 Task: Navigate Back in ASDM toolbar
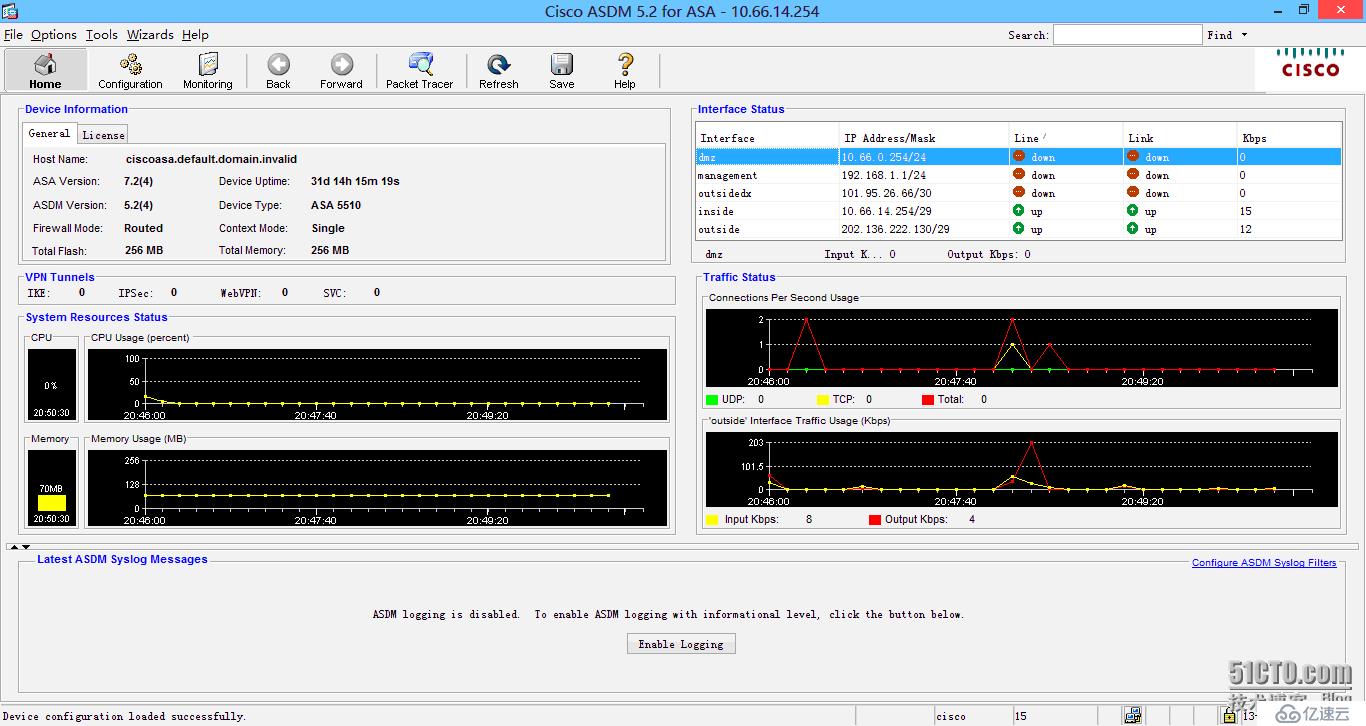click(278, 70)
